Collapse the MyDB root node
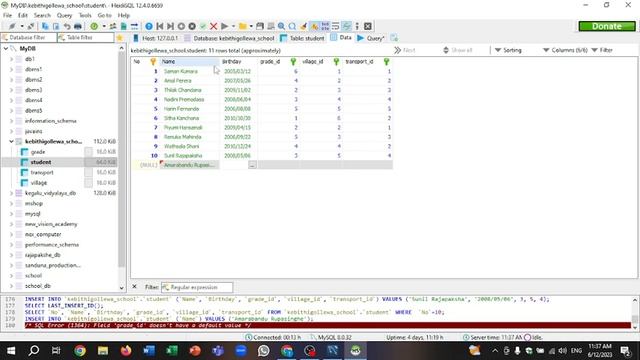Image resolution: width=640 pixels, height=360 pixels. tap(6, 48)
